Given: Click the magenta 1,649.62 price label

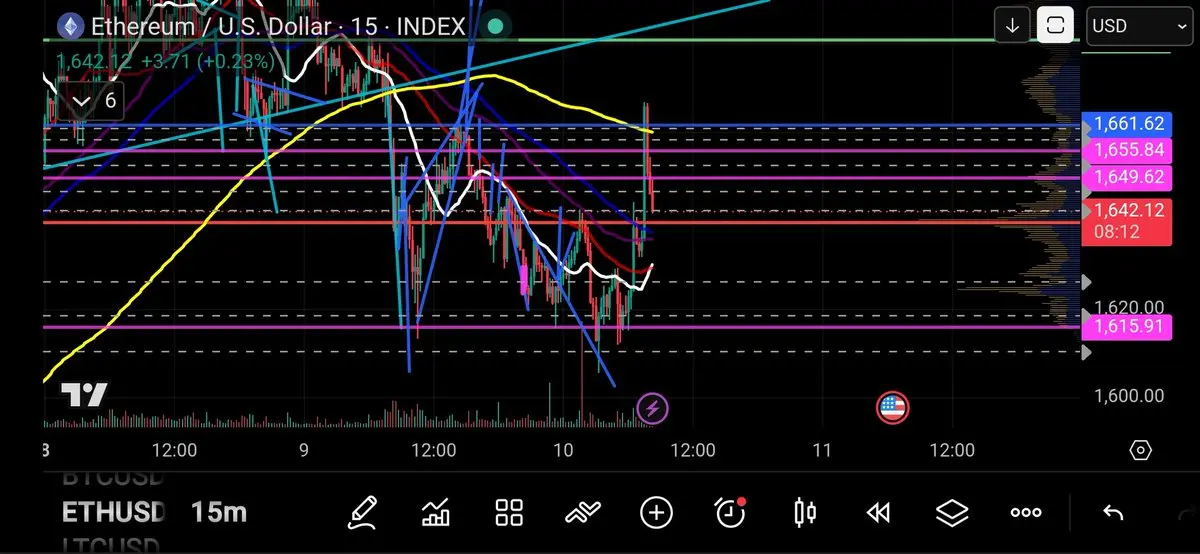Looking at the screenshot, I should pyautogui.click(x=1129, y=176).
